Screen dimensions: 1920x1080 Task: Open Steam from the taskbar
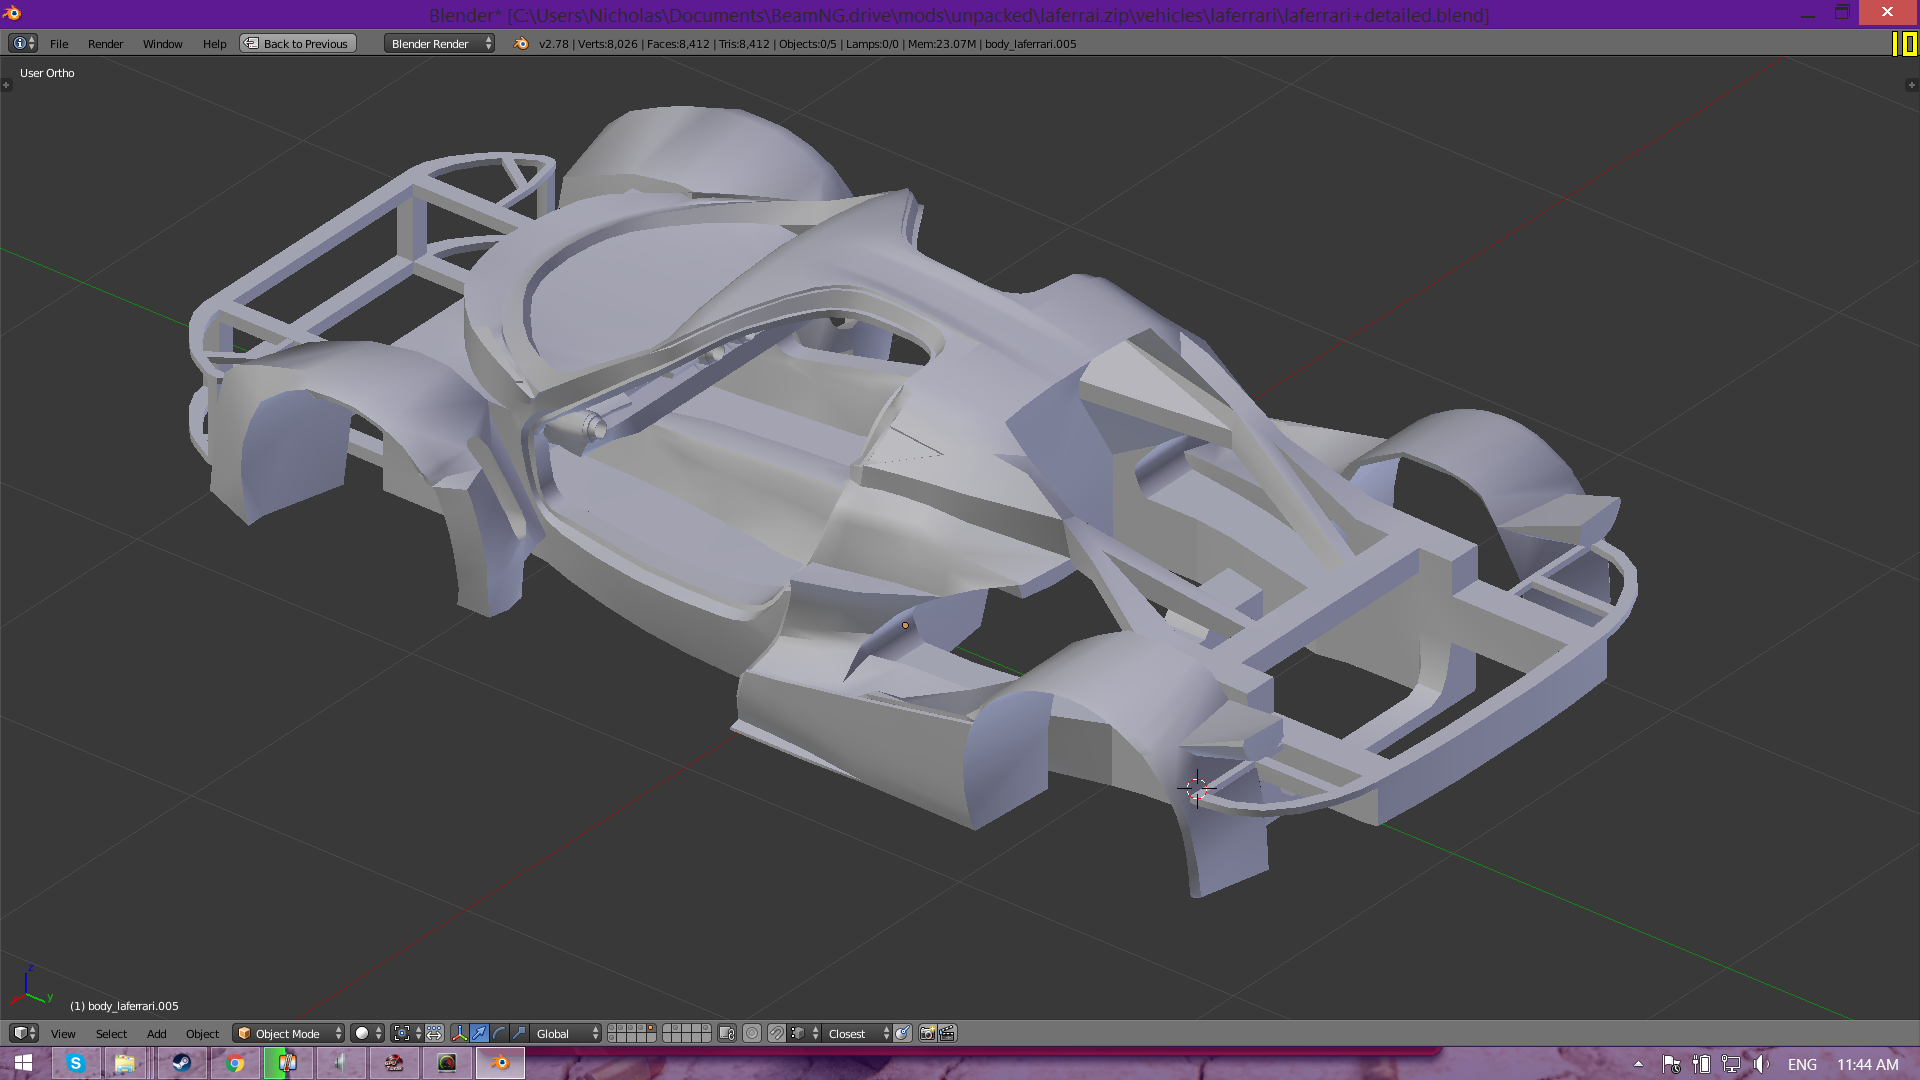(181, 1063)
